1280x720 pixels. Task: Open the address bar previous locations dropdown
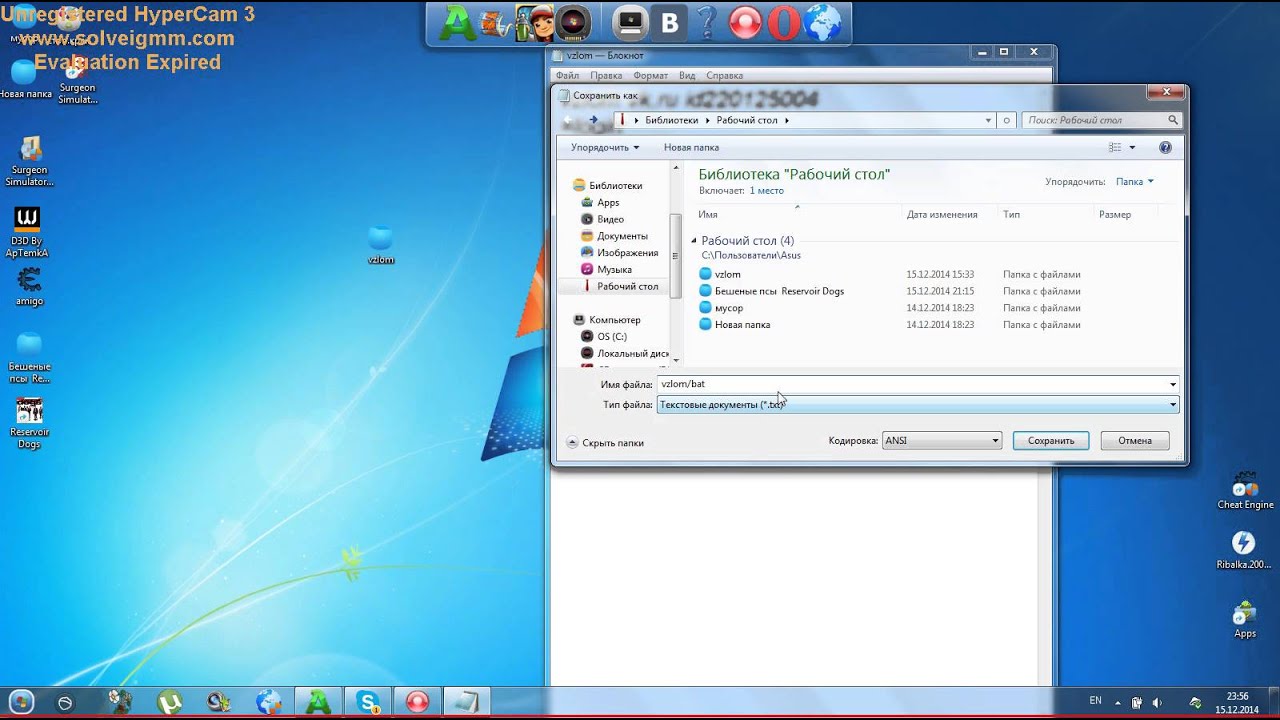pyautogui.click(x=989, y=120)
